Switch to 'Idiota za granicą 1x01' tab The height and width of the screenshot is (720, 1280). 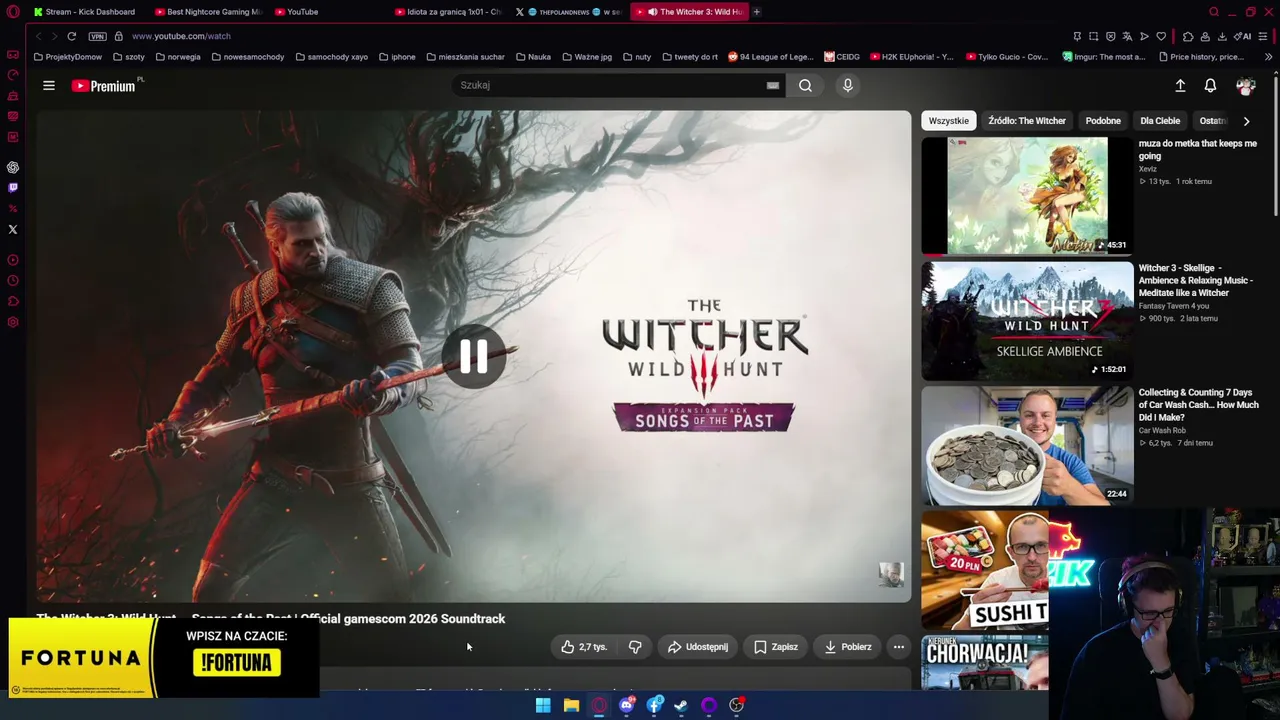[447, 12]
